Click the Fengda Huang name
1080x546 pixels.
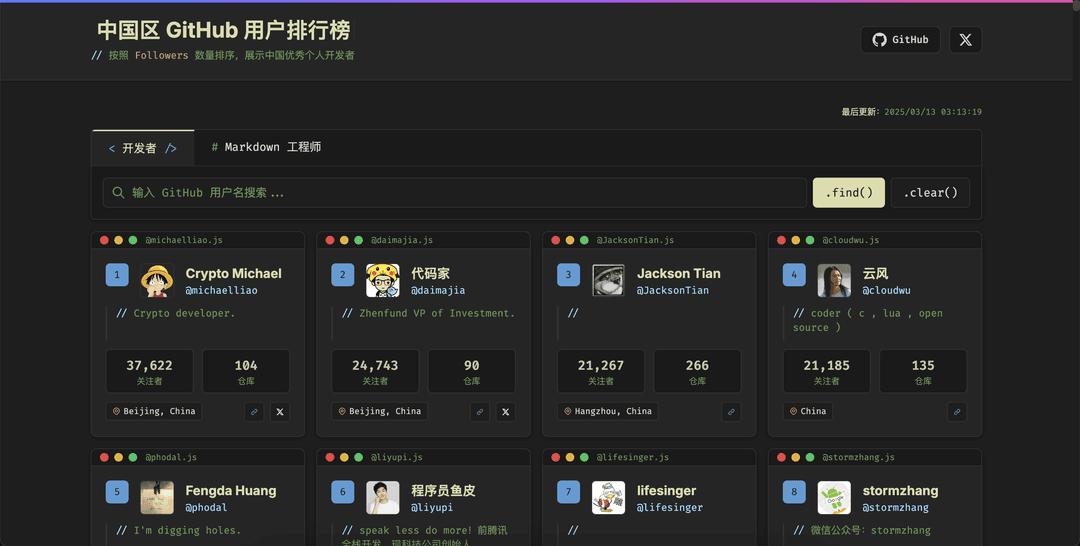pos(230,490)
